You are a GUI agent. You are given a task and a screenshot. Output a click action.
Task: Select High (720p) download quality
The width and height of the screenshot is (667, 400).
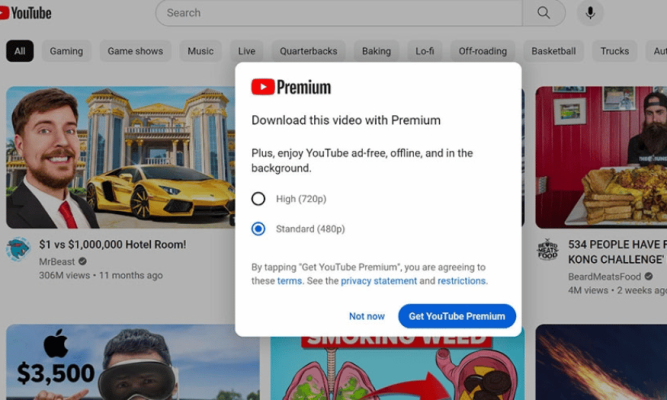pyautogui.click(x=259, y=199)
